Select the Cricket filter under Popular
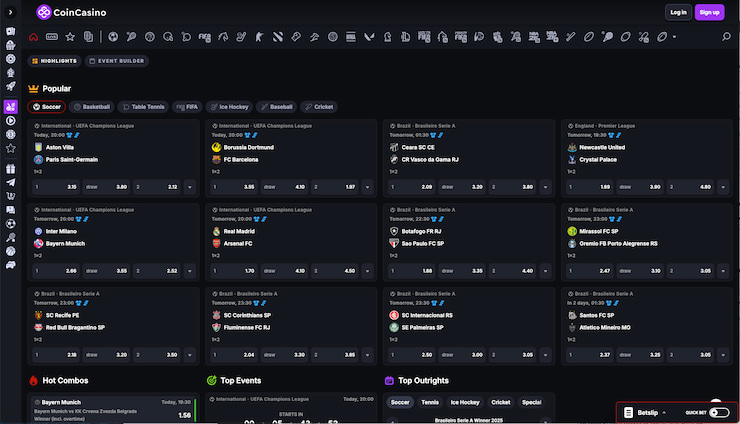Image resolution: width=740 pixels, height=424 pixels. [319, 107]
